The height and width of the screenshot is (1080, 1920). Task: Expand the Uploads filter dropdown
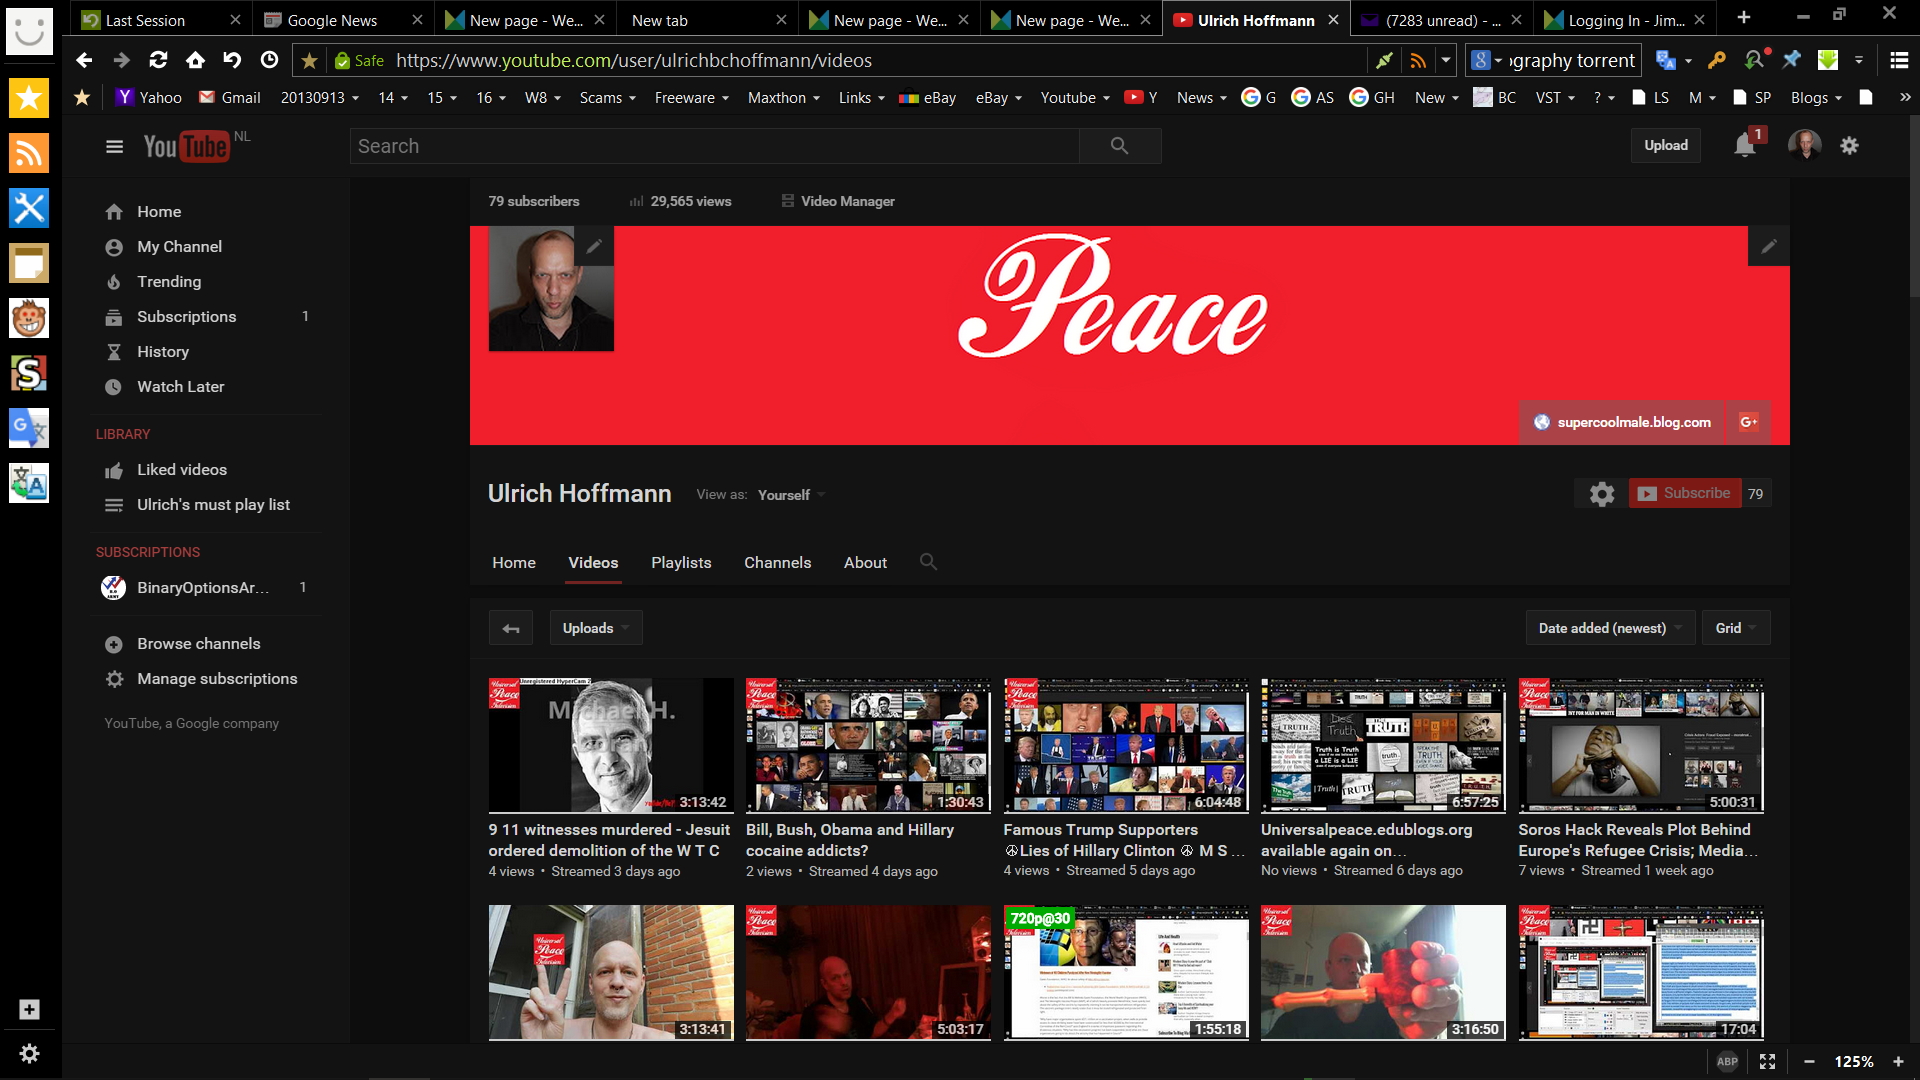point(595,628)
